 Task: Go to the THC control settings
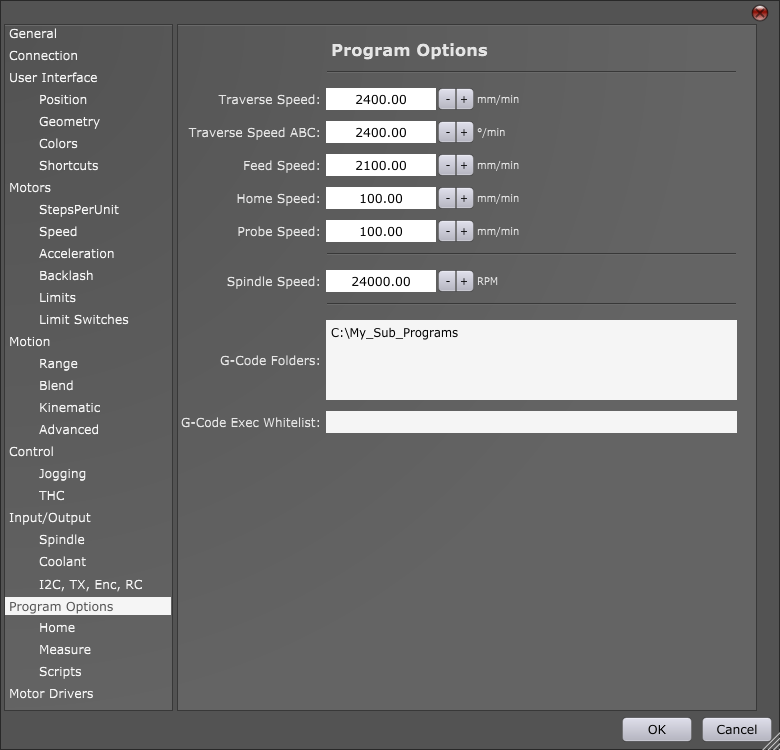[52, 495]
